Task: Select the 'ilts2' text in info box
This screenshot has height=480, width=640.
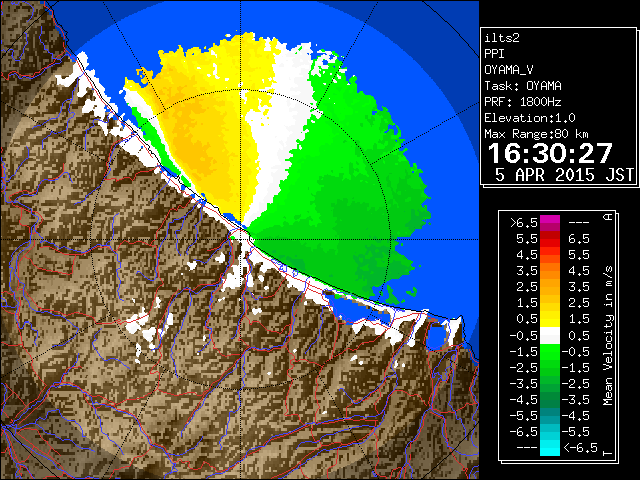Action: pyautogui.click(x=502, y=38)
